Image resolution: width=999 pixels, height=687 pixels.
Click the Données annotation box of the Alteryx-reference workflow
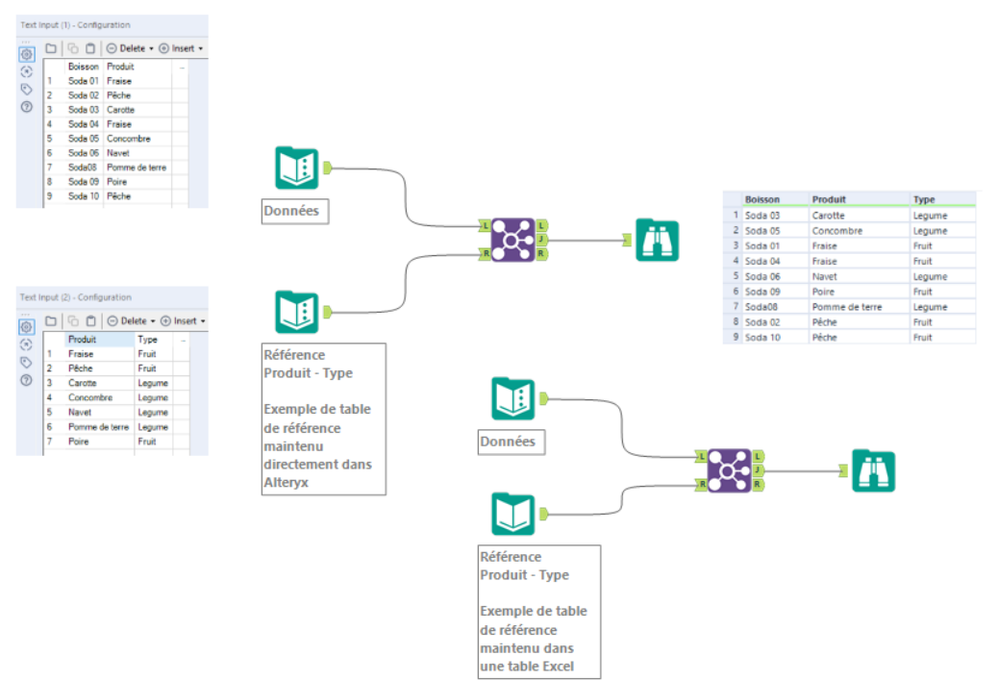tap(295, 211)
